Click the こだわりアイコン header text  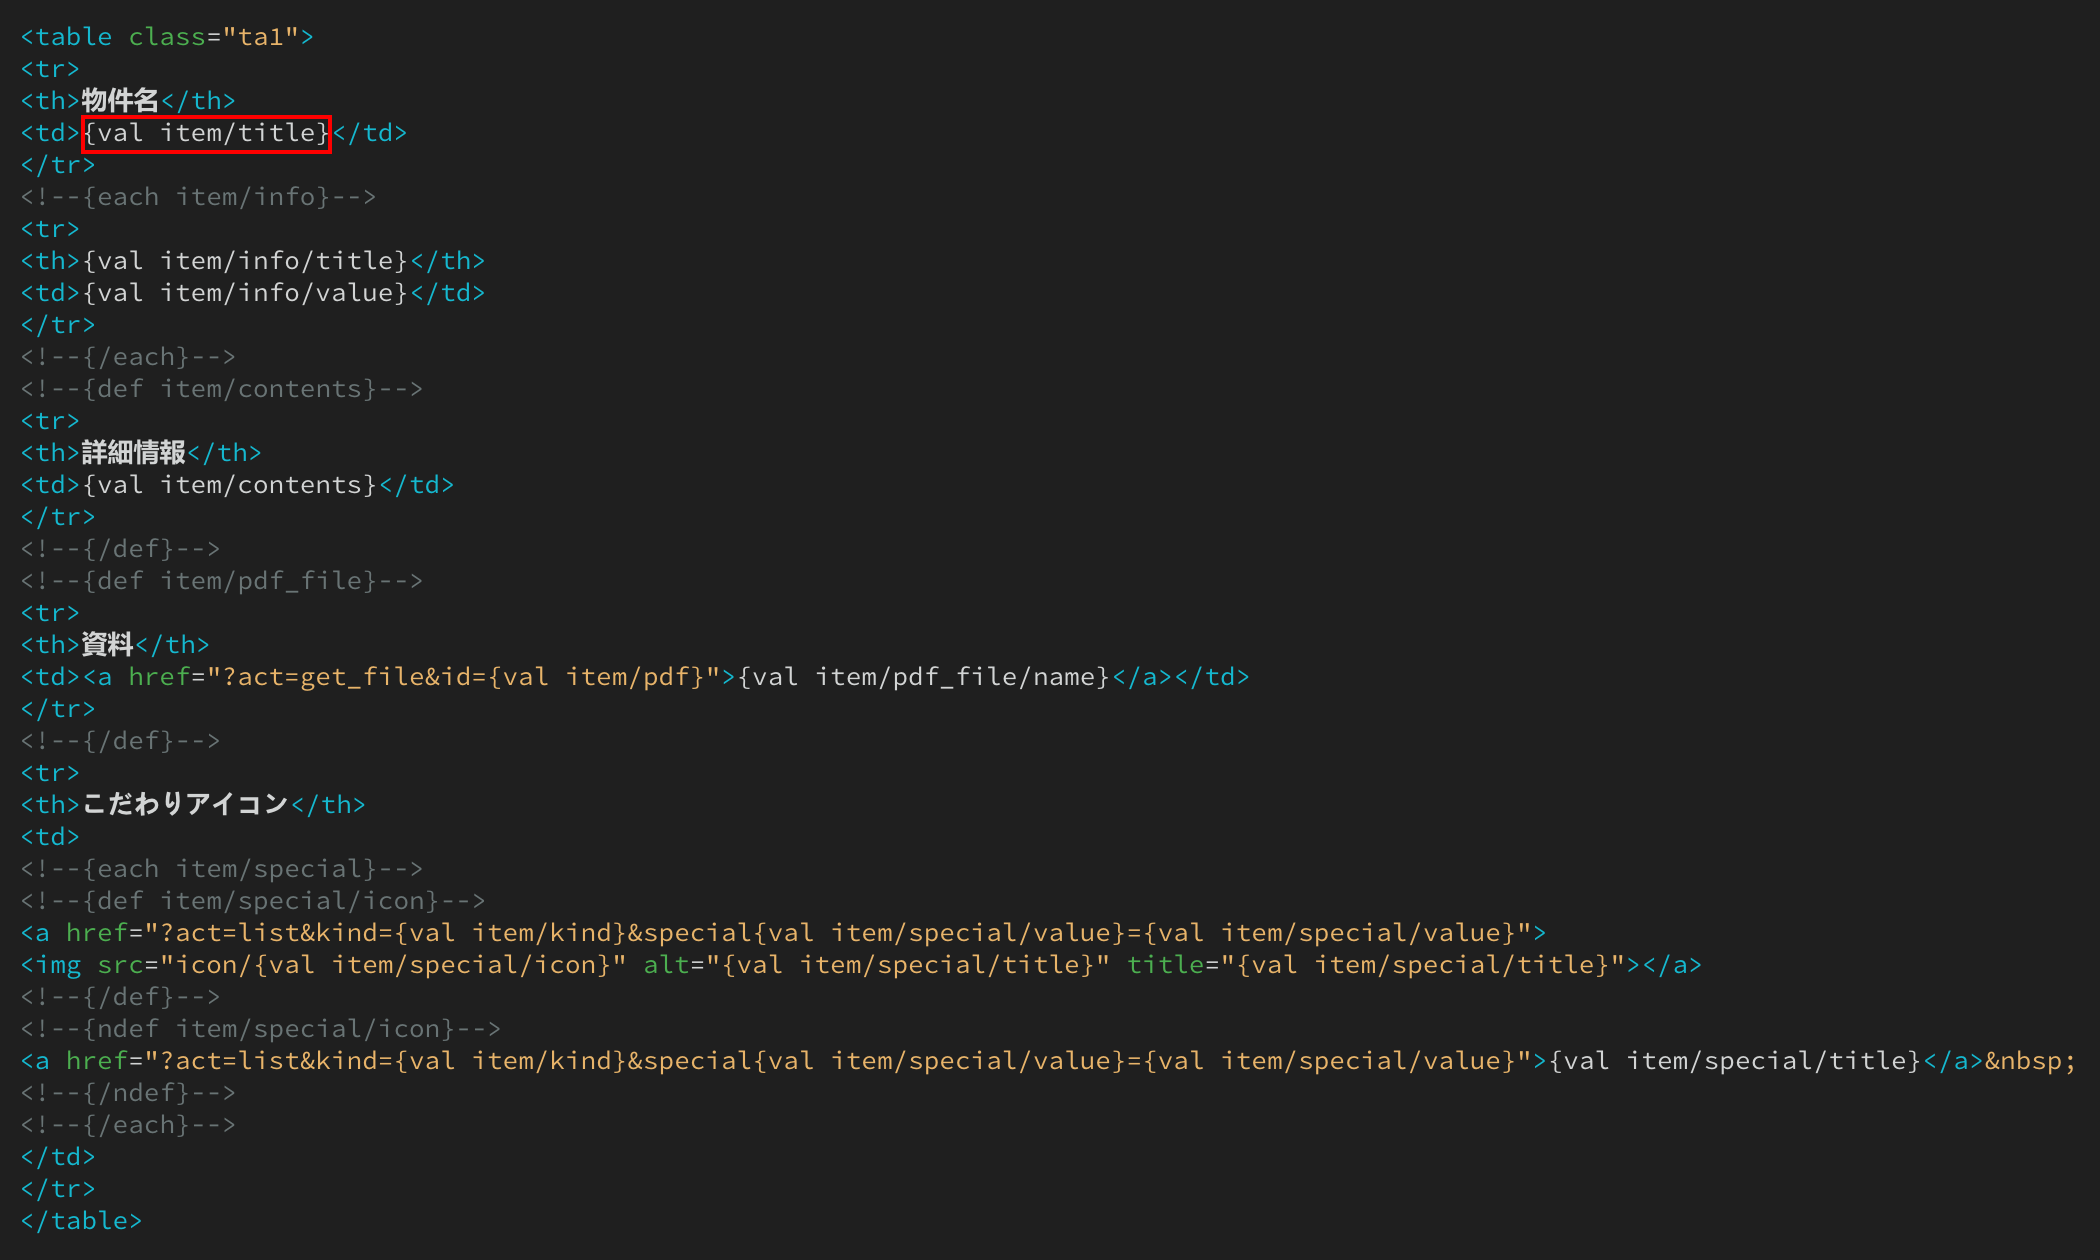(x=185, y=805)
